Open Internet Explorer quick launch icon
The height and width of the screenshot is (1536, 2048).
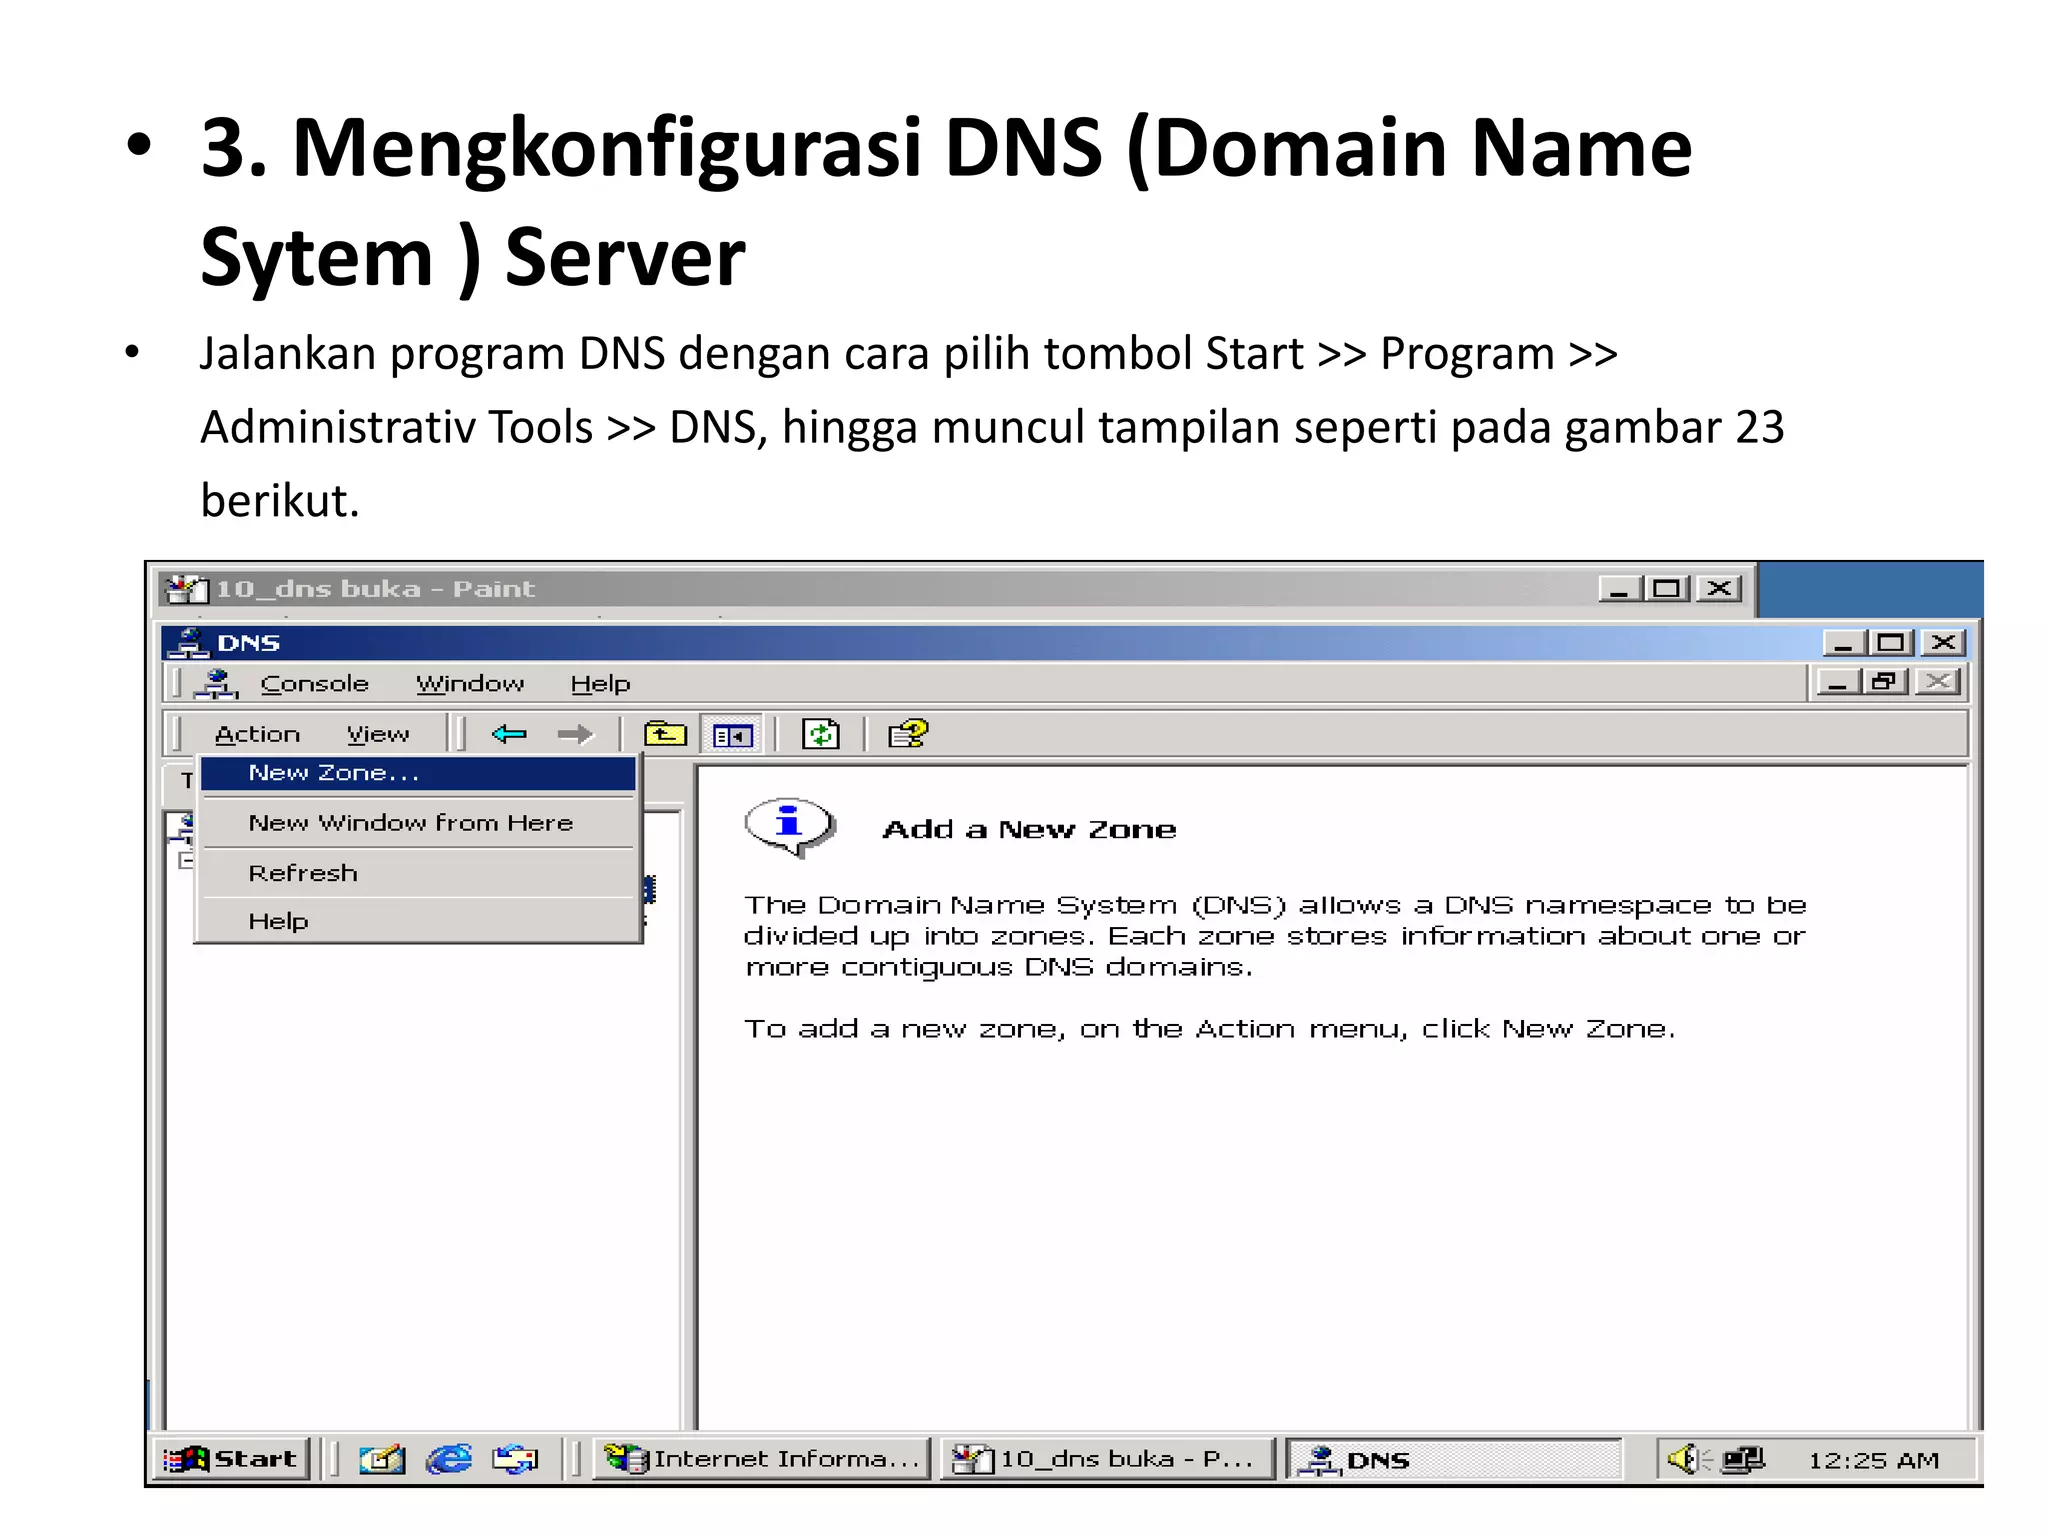(449, 1460)
